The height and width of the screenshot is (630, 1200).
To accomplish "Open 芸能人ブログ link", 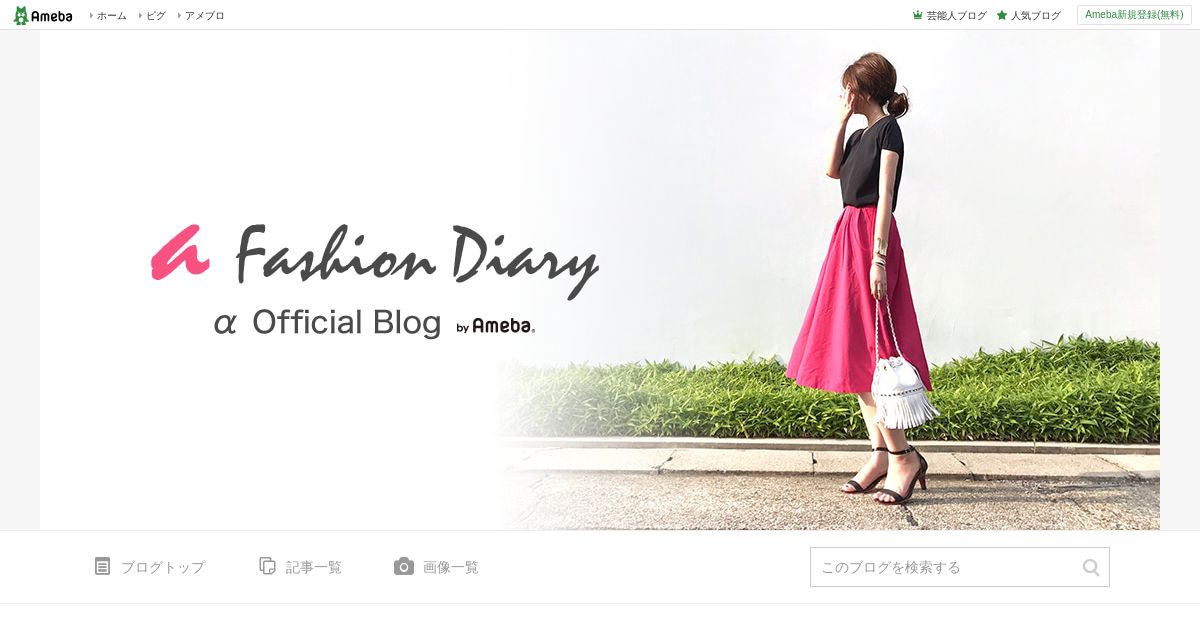I will click(956, 16).
